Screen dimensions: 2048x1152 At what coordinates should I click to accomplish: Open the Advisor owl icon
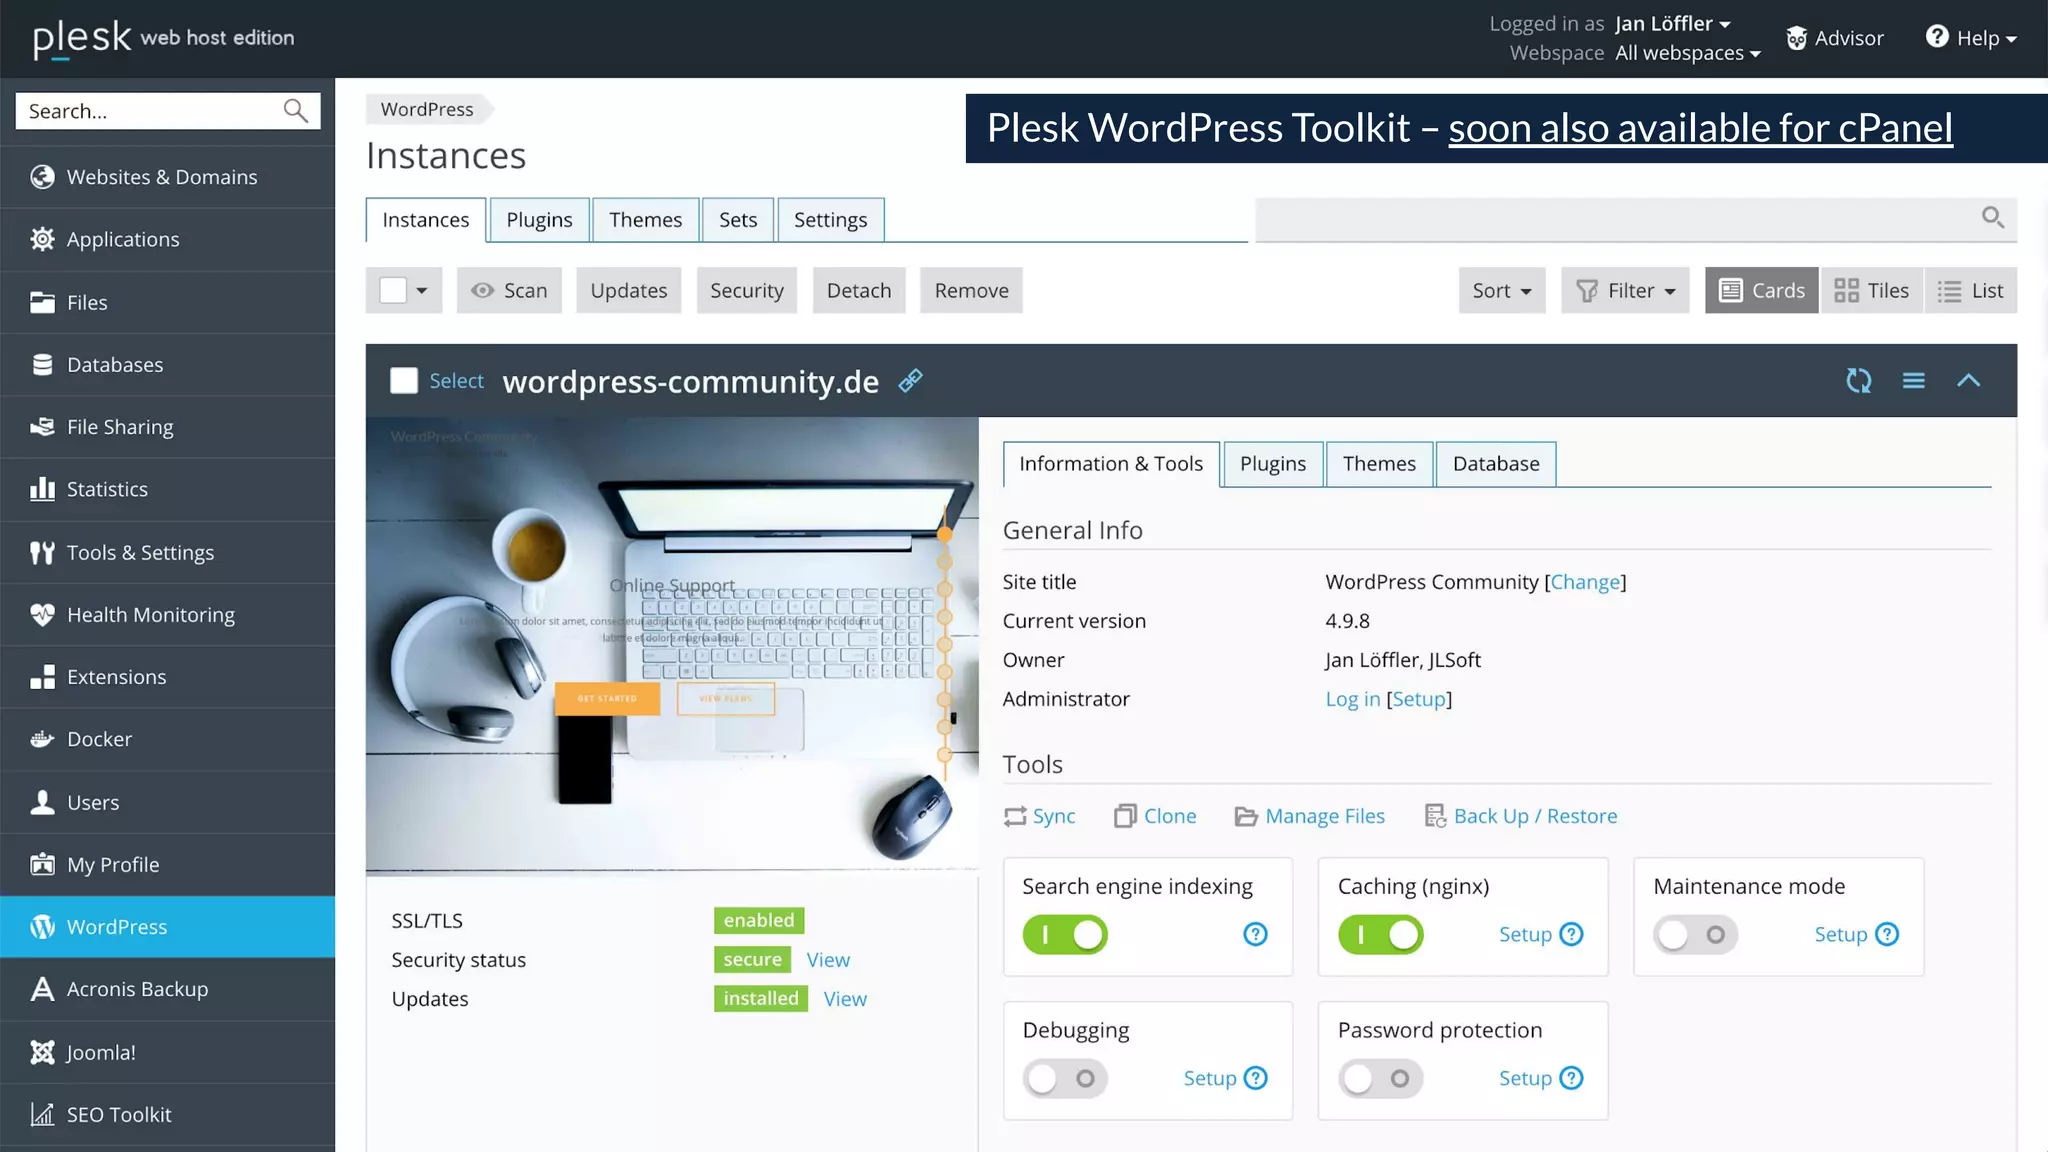click(x=1797, y=38)
